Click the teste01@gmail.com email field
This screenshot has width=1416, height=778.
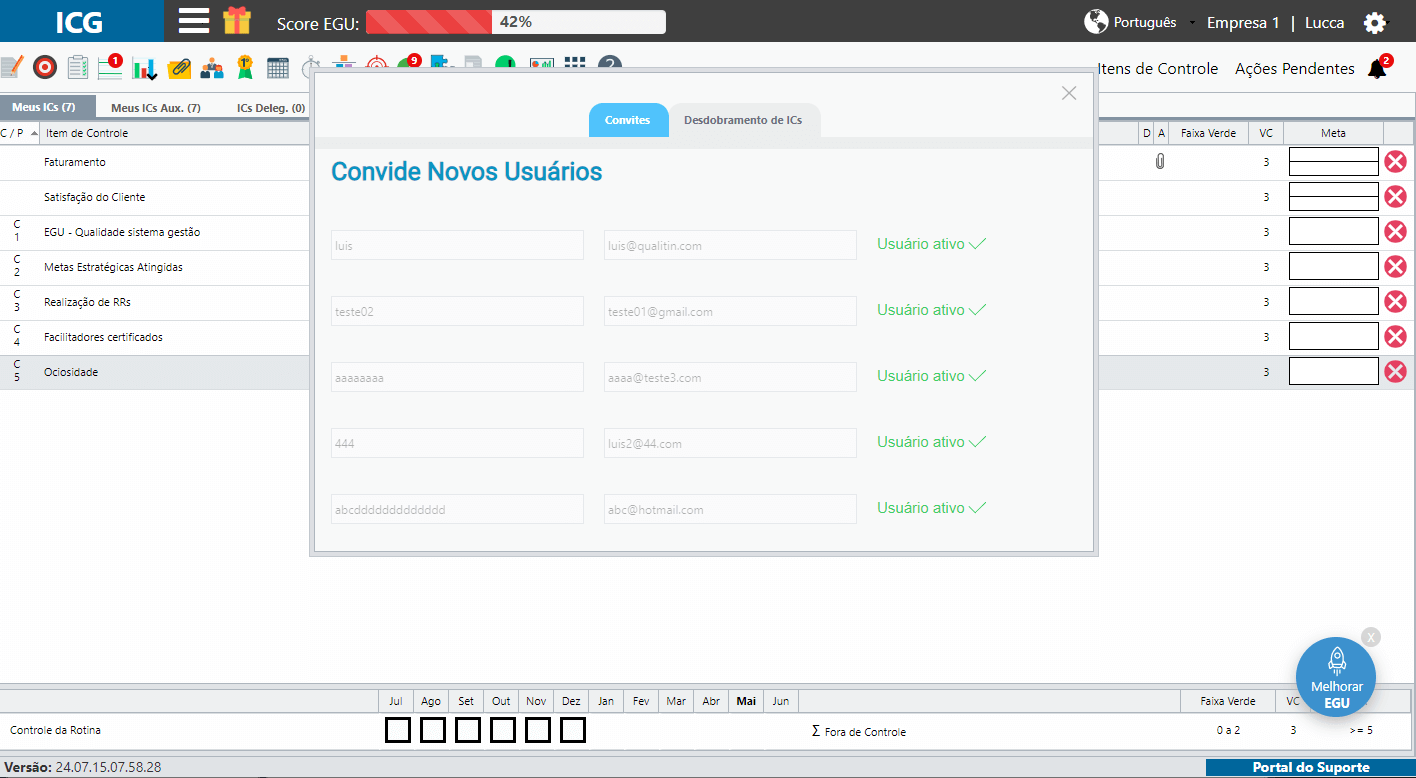pyautogui.click(x=730, y=311)
